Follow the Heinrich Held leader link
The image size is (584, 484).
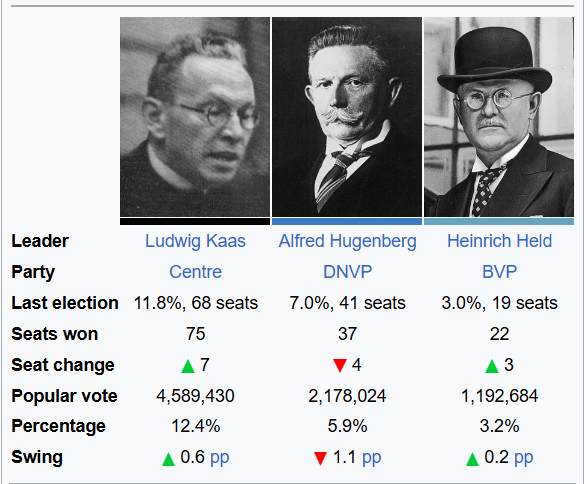click(499, 241)
